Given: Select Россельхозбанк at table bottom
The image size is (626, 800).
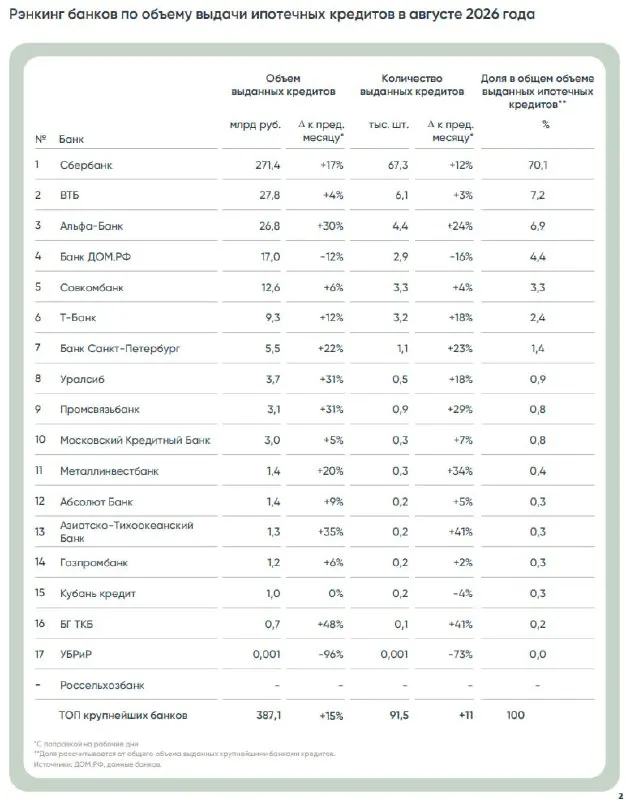Looking at the screenshot, I should click(102, 685).
